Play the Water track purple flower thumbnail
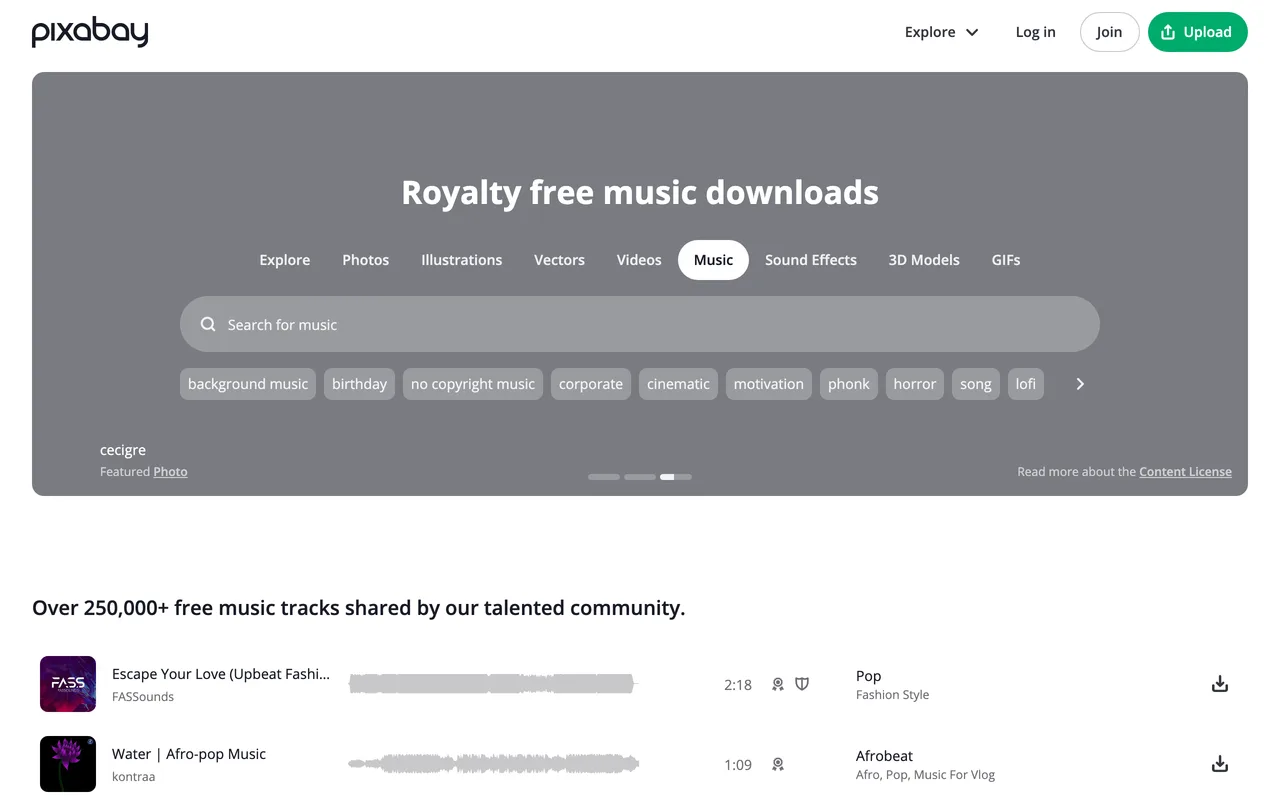The height and width of the screenshot is (800, 1280). point(68,764)
